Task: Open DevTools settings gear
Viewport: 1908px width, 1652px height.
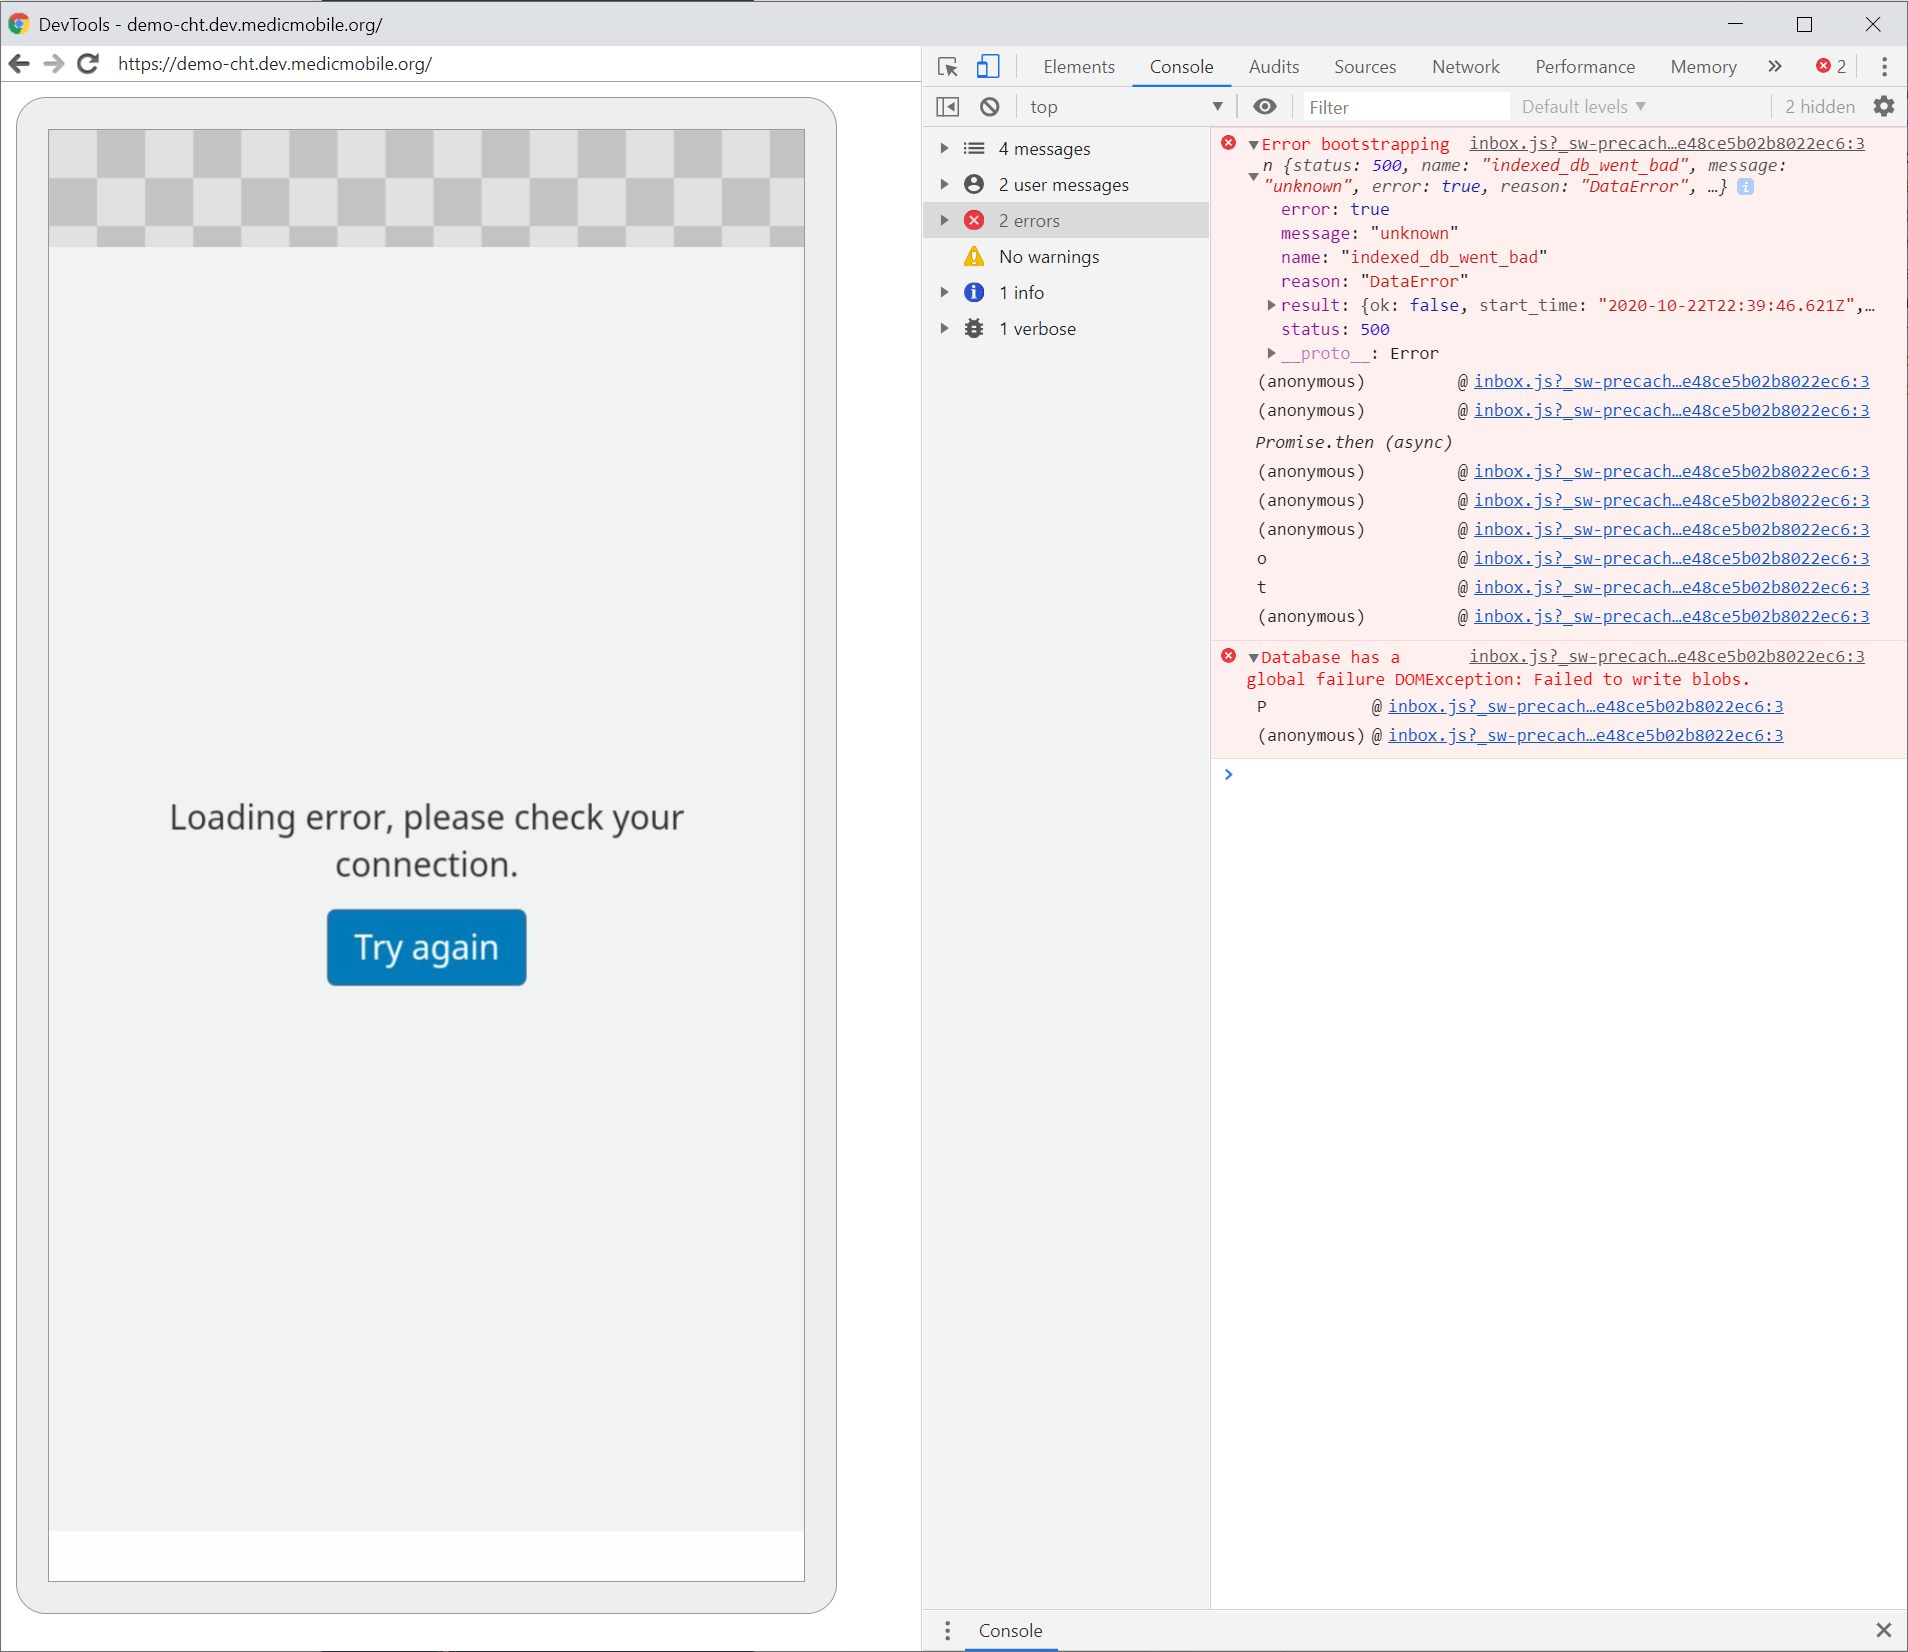Action: (x=1886, y=106)
